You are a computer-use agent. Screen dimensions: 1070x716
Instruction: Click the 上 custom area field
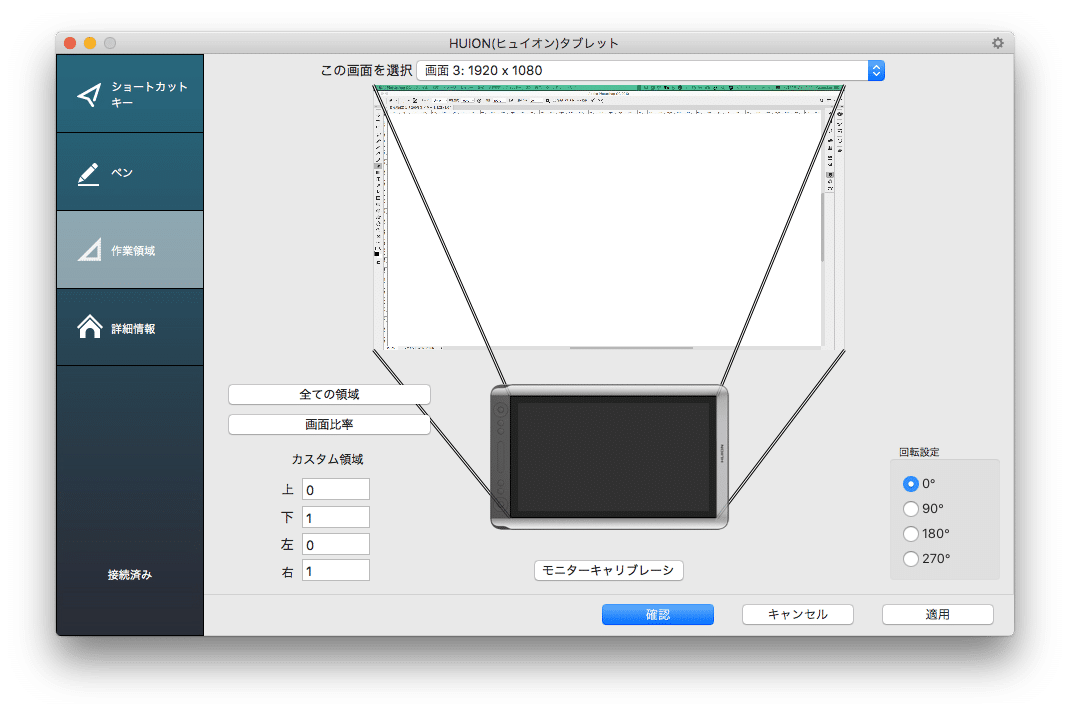[x=335, y=489]
